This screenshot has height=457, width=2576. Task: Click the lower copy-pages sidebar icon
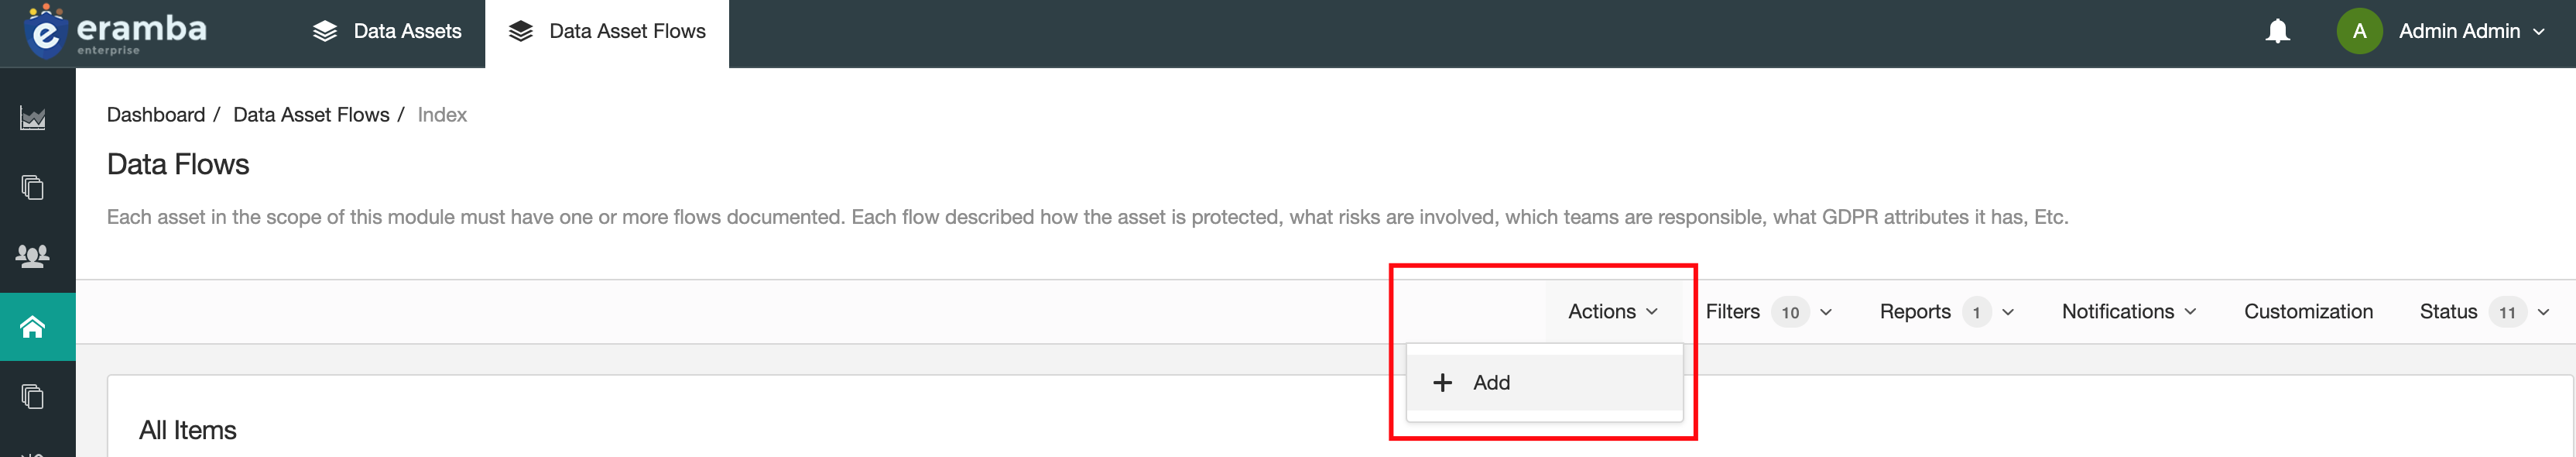pos(33,397)
